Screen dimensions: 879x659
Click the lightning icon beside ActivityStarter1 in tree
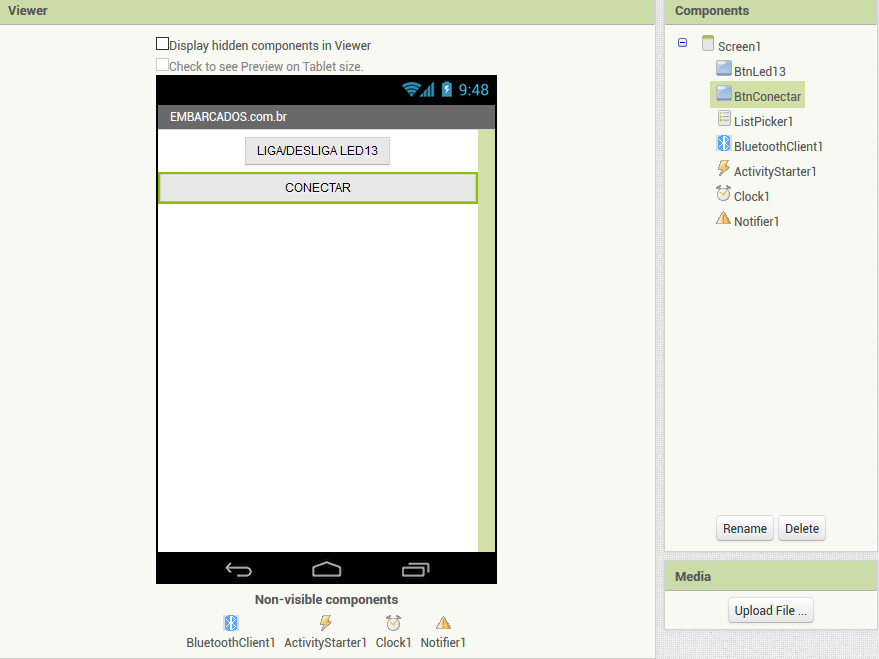click(x=724, y=168)
